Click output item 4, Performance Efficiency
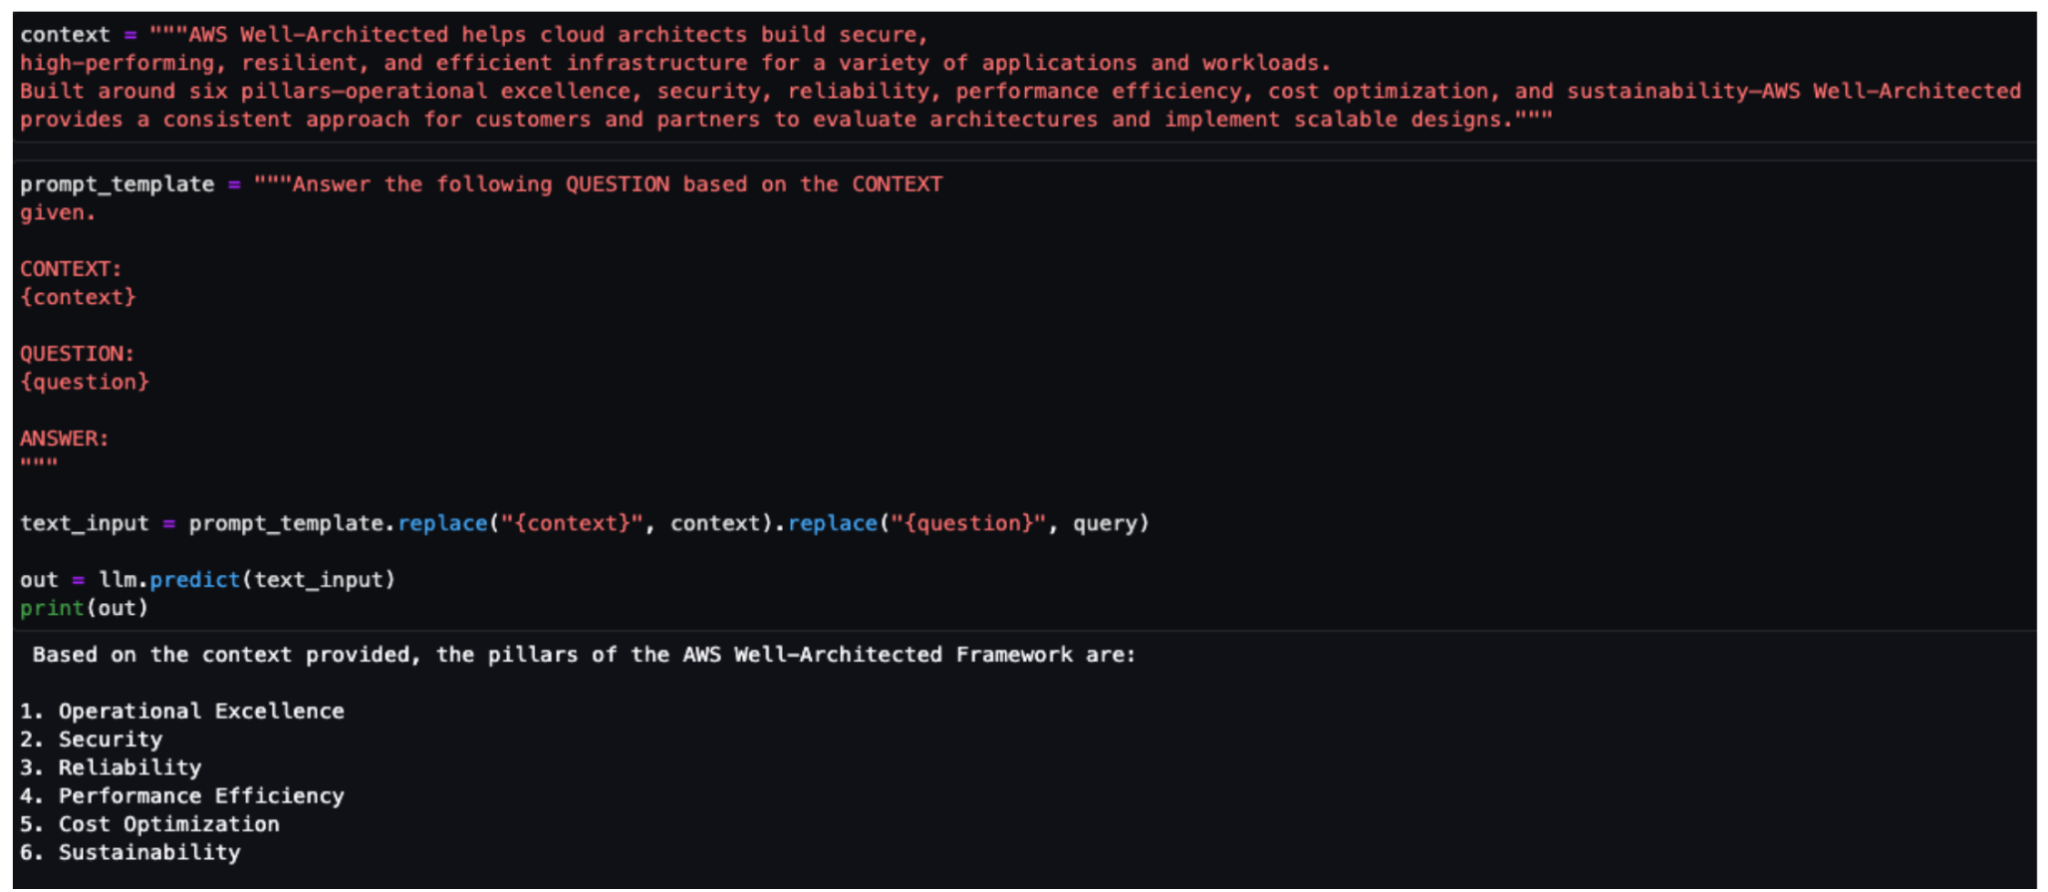The image size is (2048, 892). tap(182, 796)
